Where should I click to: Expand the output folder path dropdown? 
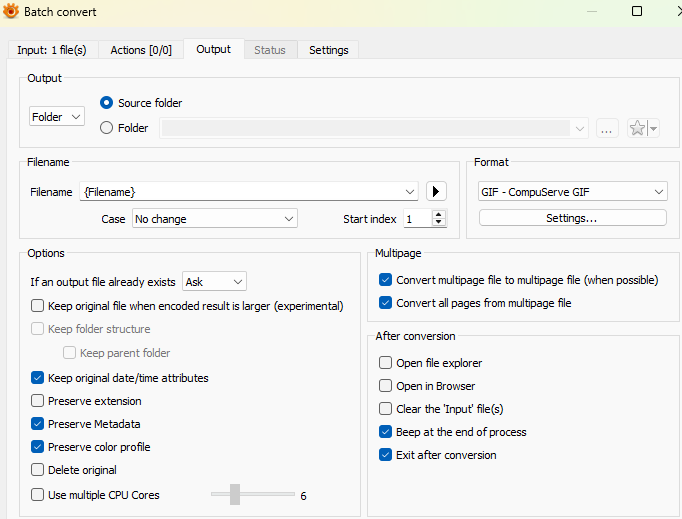coord(580,128)
